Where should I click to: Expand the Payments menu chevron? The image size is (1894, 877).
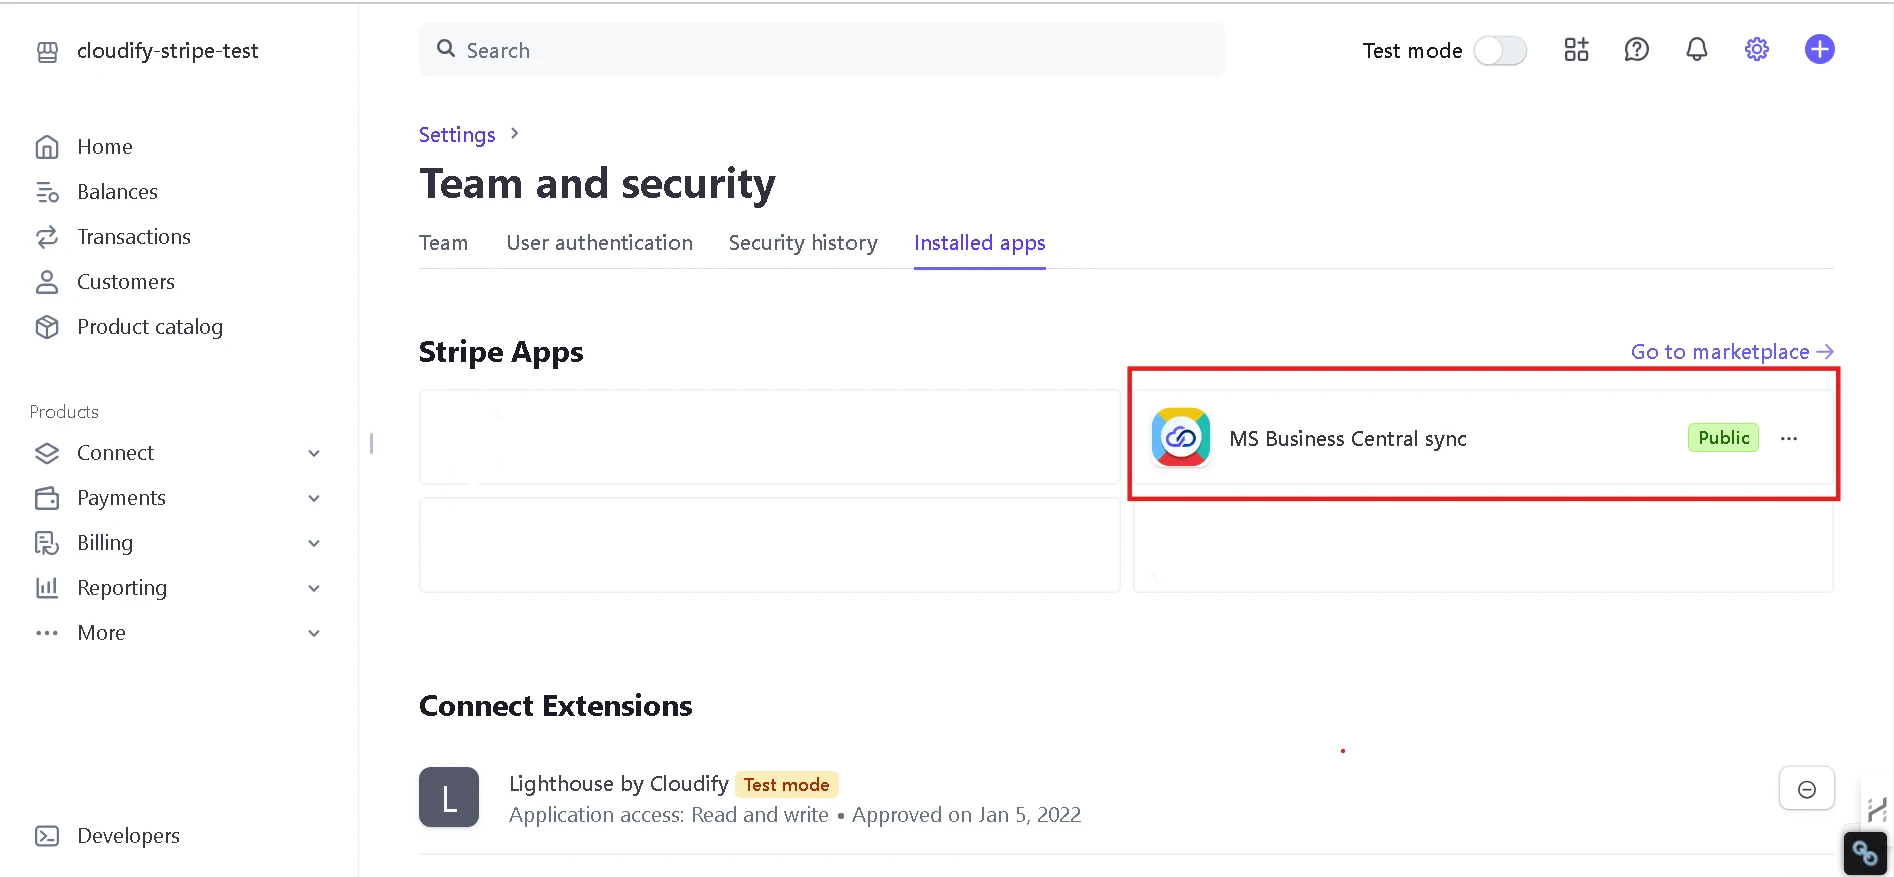314,498
